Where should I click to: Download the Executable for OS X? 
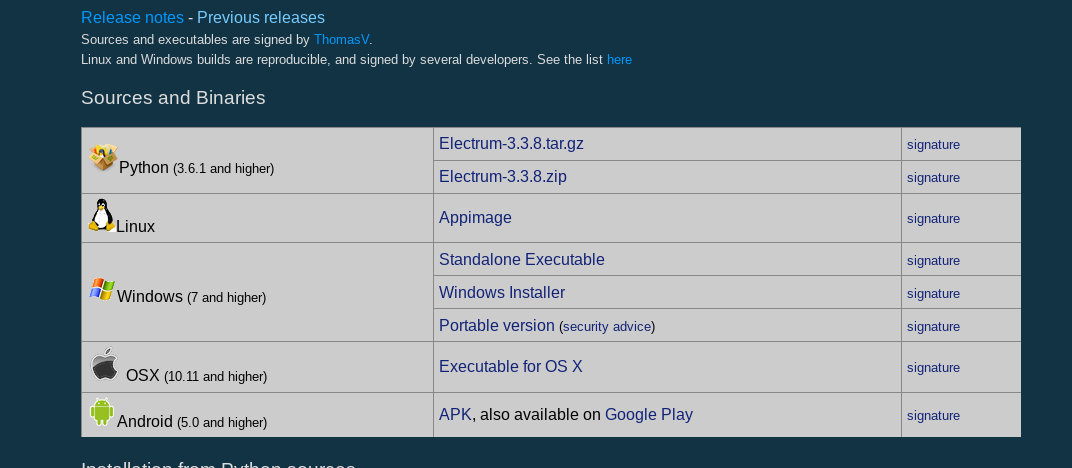511,366
